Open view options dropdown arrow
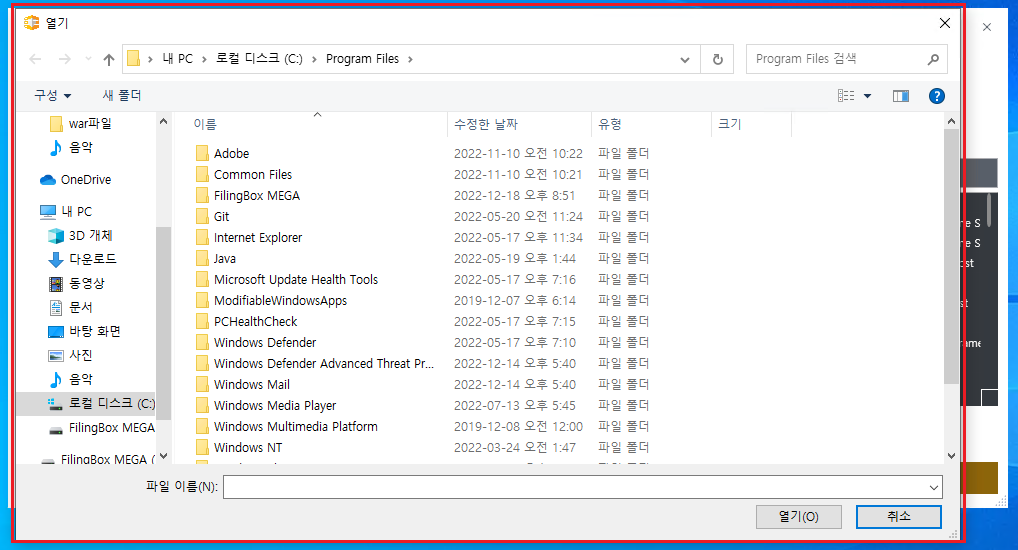The height and width of the screenshot is (550, 1018). [867, 96]
